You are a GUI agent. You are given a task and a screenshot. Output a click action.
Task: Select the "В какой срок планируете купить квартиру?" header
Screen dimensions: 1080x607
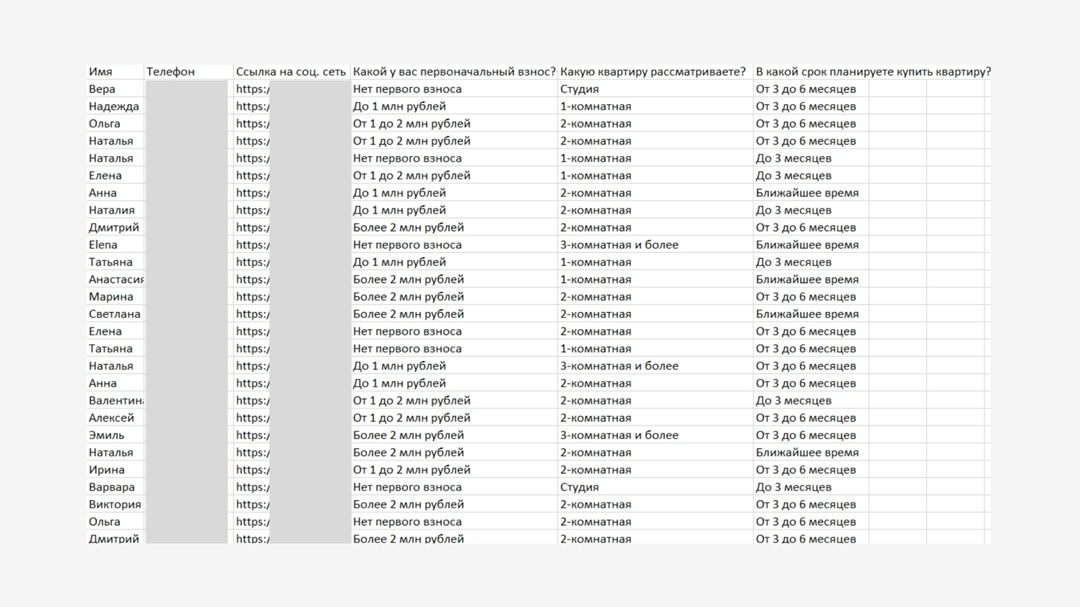[x=873, y=72]
